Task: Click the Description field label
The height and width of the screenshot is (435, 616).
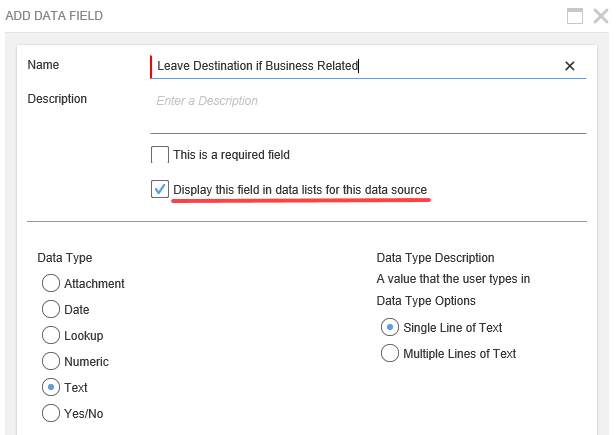Action: pos(57,99)
